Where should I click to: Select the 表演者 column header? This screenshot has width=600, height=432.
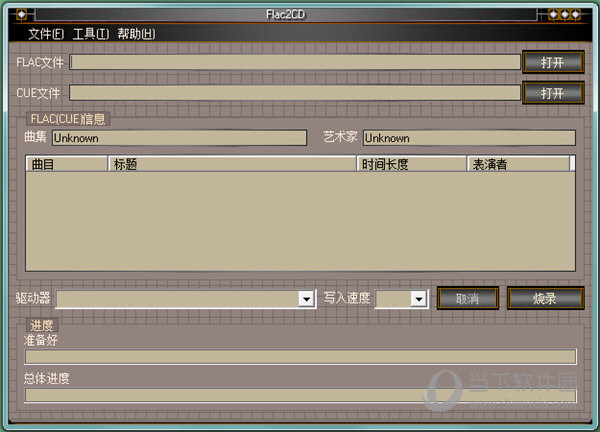tap(518, 164)
